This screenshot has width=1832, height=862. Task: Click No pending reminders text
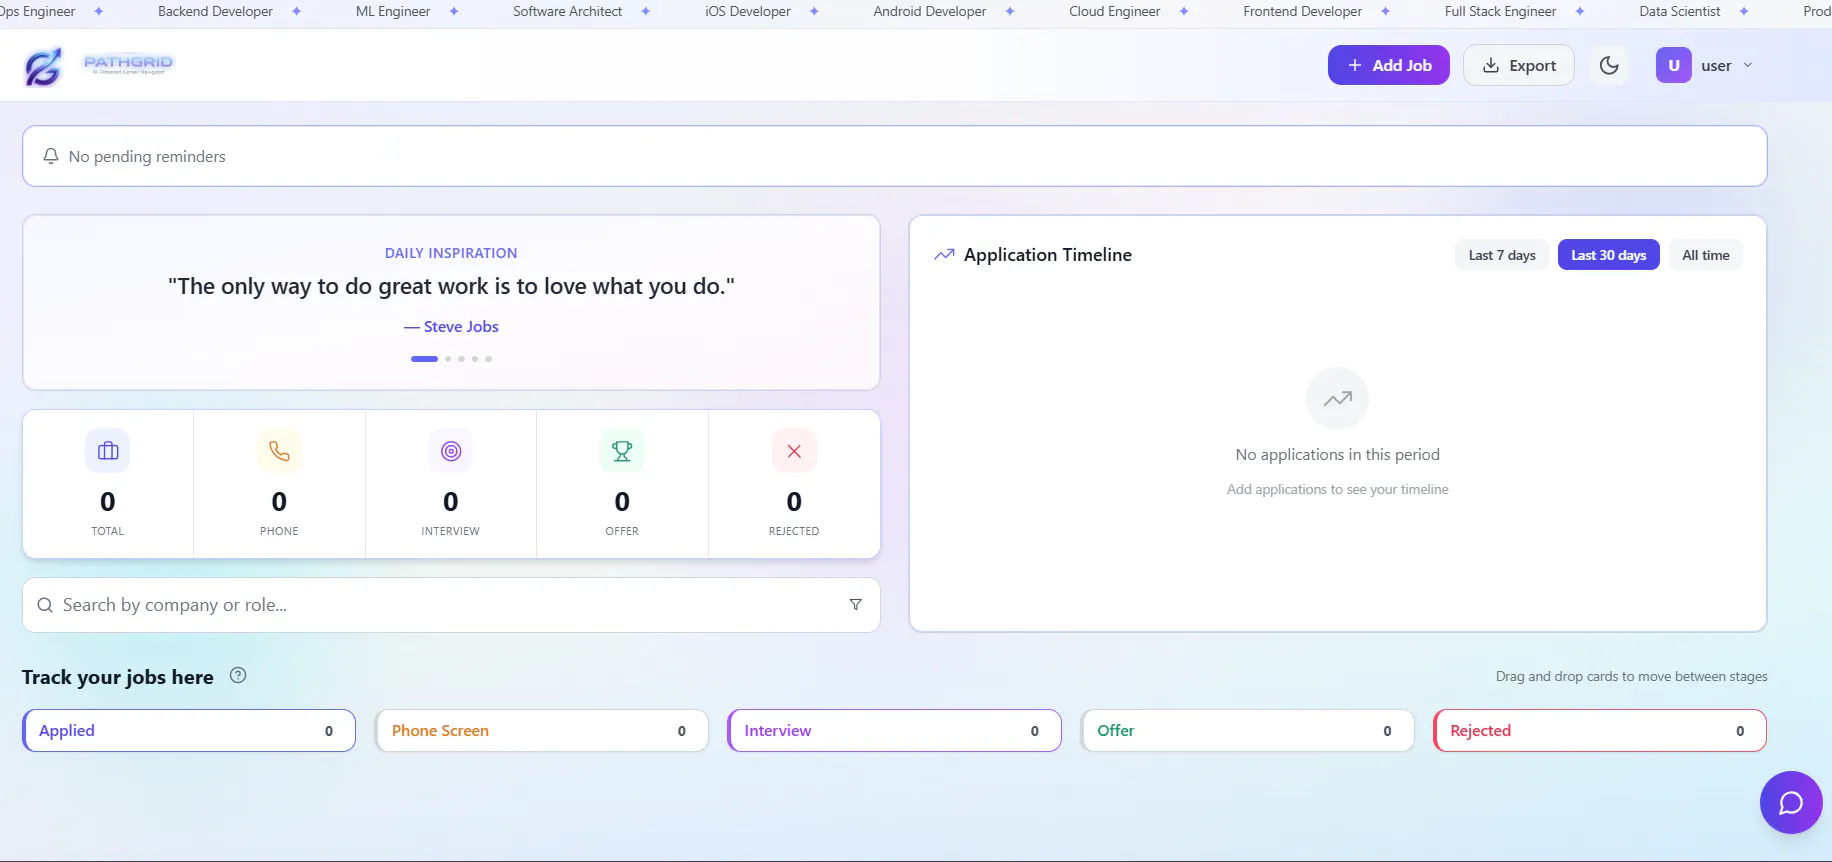147,156
